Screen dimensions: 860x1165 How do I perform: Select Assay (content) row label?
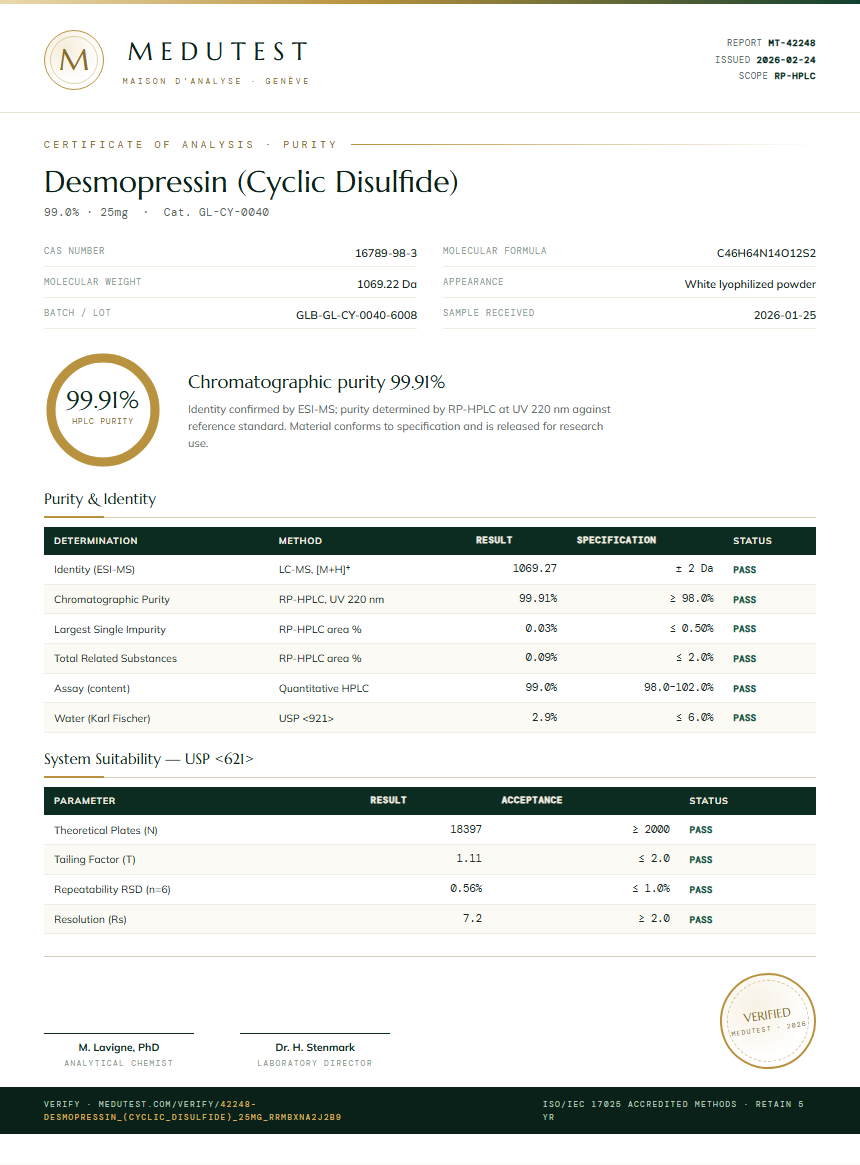tap(91, 689)
